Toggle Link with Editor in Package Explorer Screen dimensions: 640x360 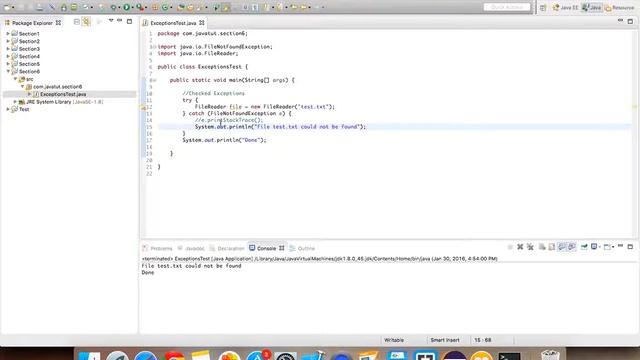pyautogui.click(x=86, y=22)
